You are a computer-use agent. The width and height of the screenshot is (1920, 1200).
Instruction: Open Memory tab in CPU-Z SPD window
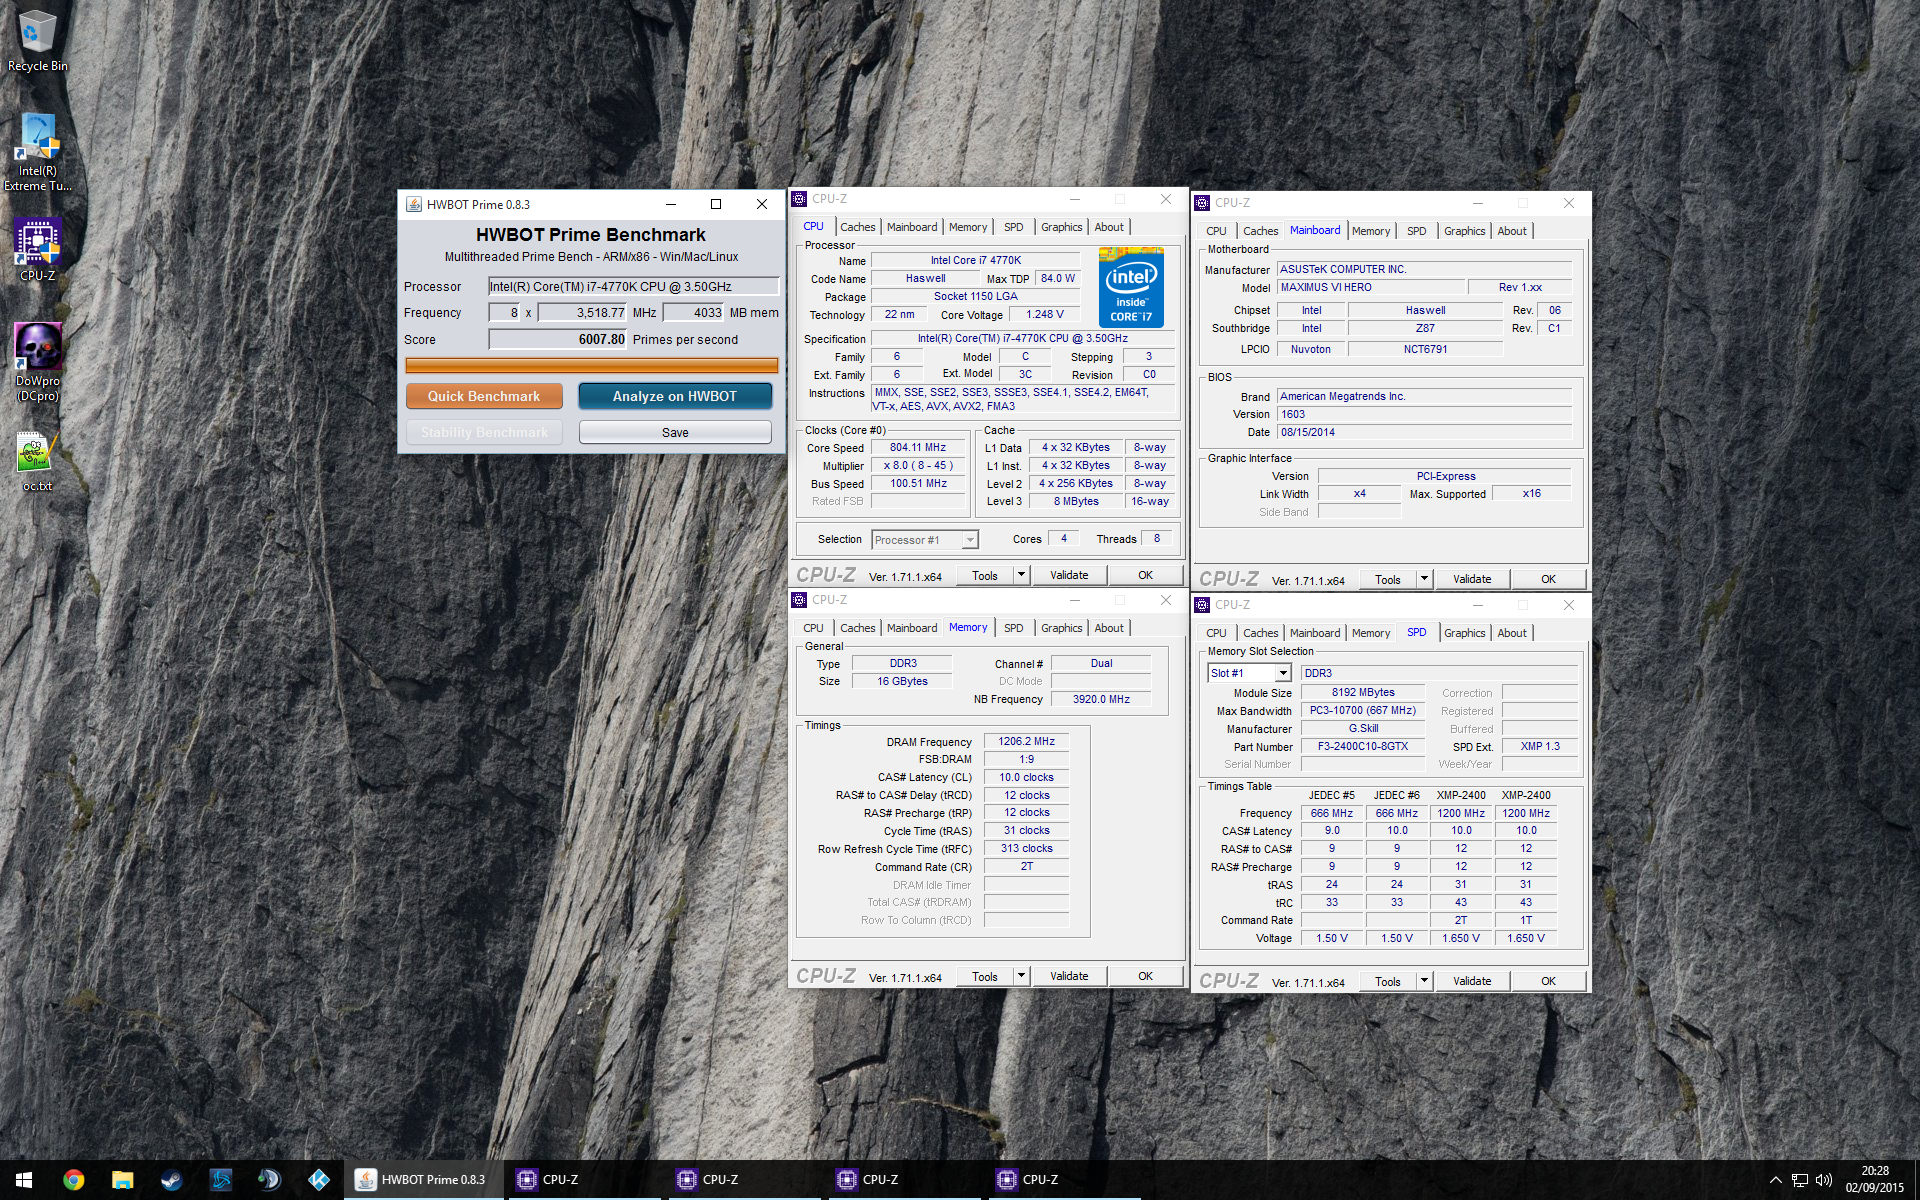(x=1370, y=633)
